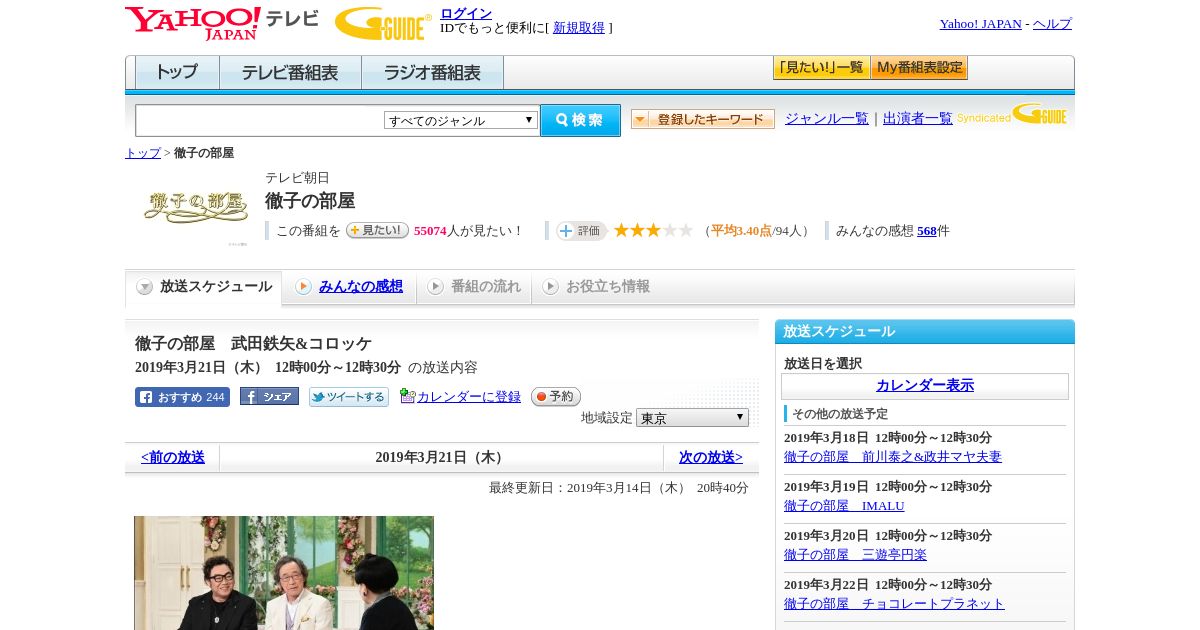The height and width of the screenshot is (630, 1200).
Task: Click the Facebook シェア button
Action: click(269, 397)
